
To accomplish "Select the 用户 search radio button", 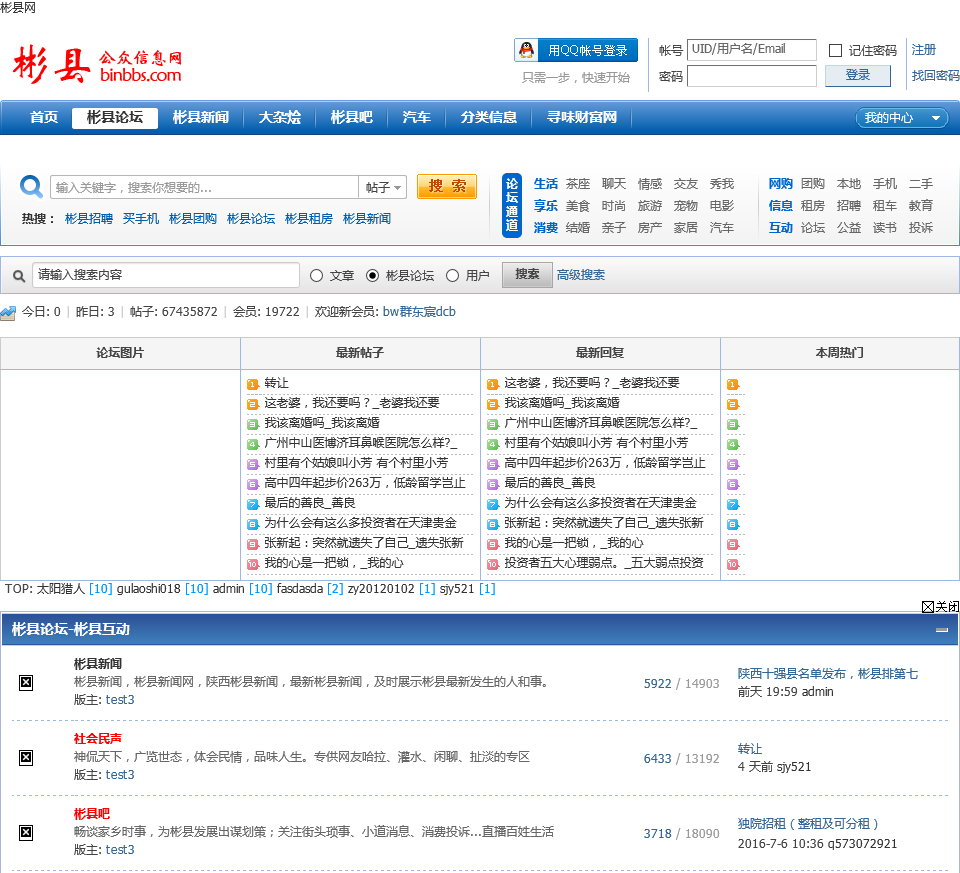I will tap(452, 275).
